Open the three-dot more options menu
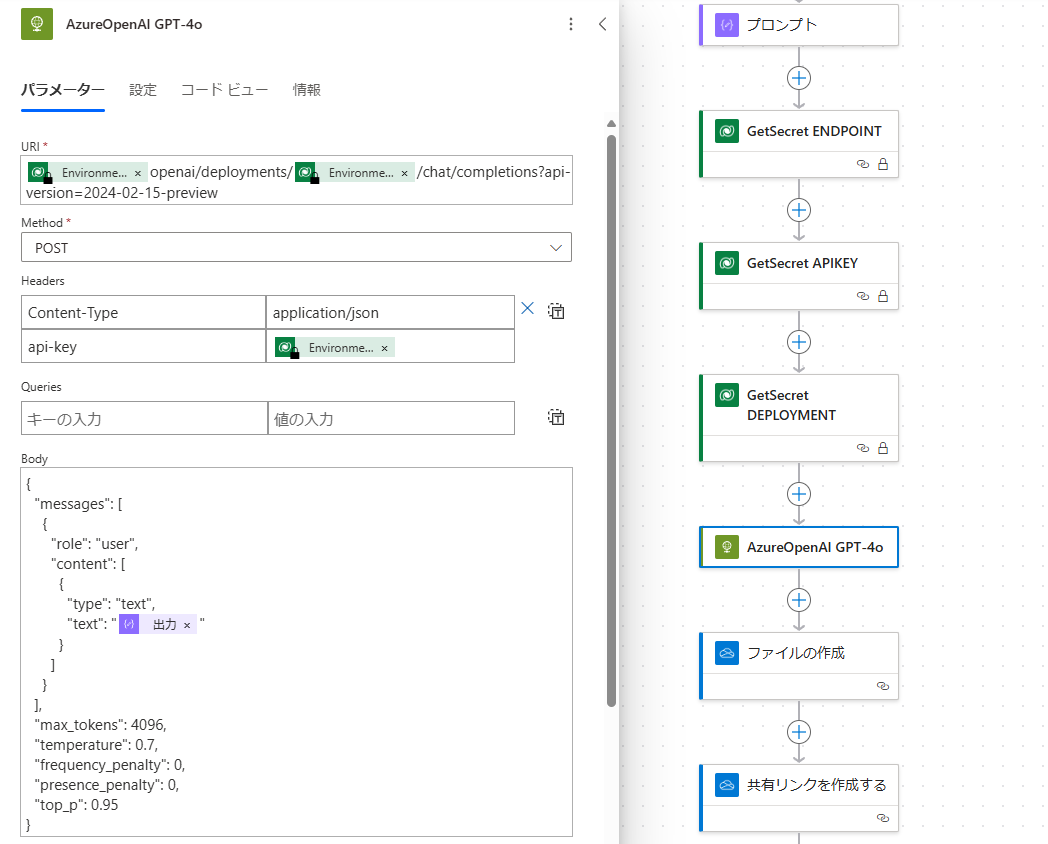 [570, 24]
